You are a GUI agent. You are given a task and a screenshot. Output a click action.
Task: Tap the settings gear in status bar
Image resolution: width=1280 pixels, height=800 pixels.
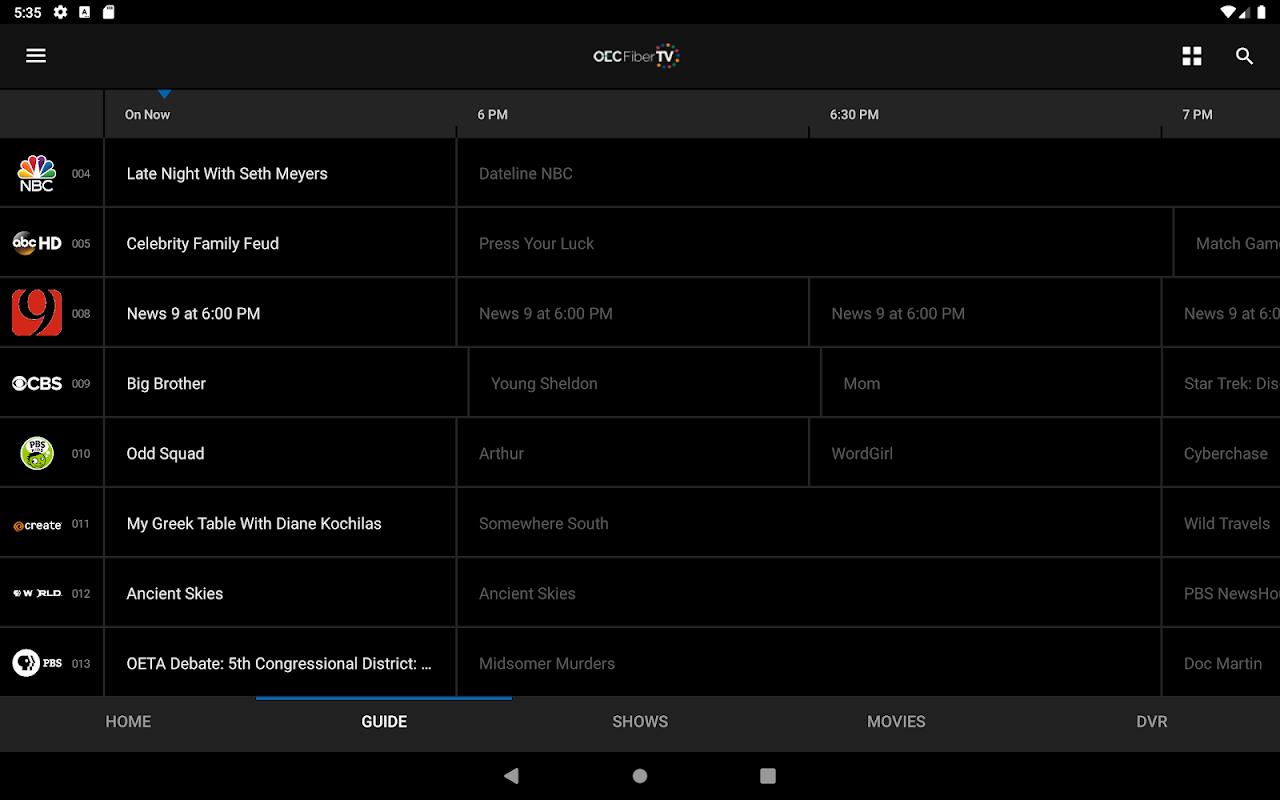click(61, 12)
